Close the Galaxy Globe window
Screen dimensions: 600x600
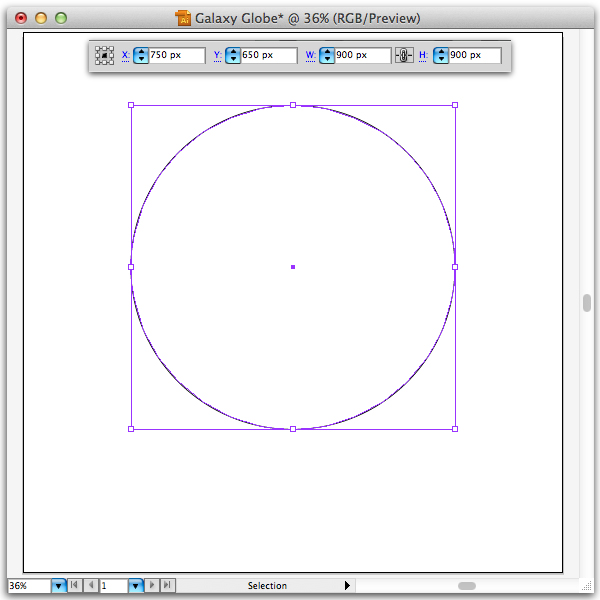point(21,18)
